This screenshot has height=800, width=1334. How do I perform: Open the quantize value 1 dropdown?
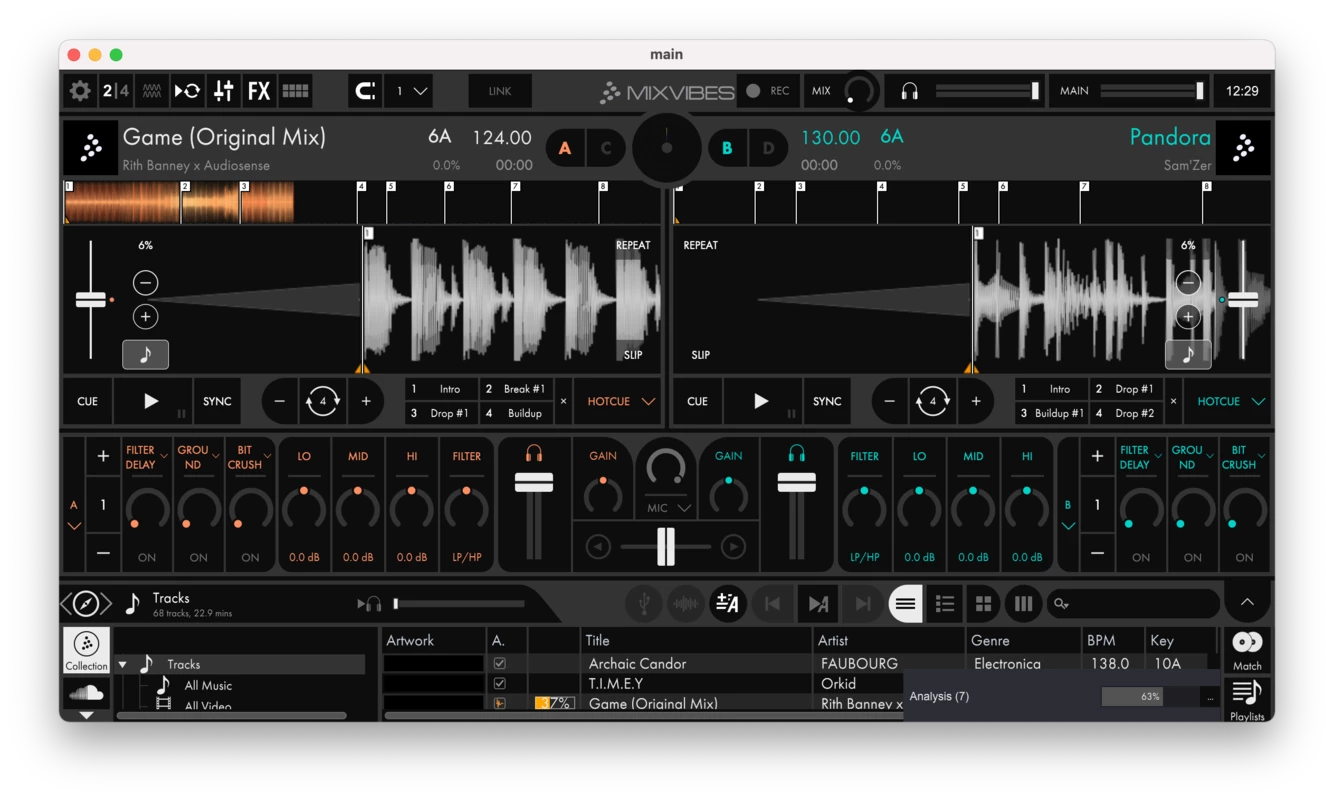(409, 91)
